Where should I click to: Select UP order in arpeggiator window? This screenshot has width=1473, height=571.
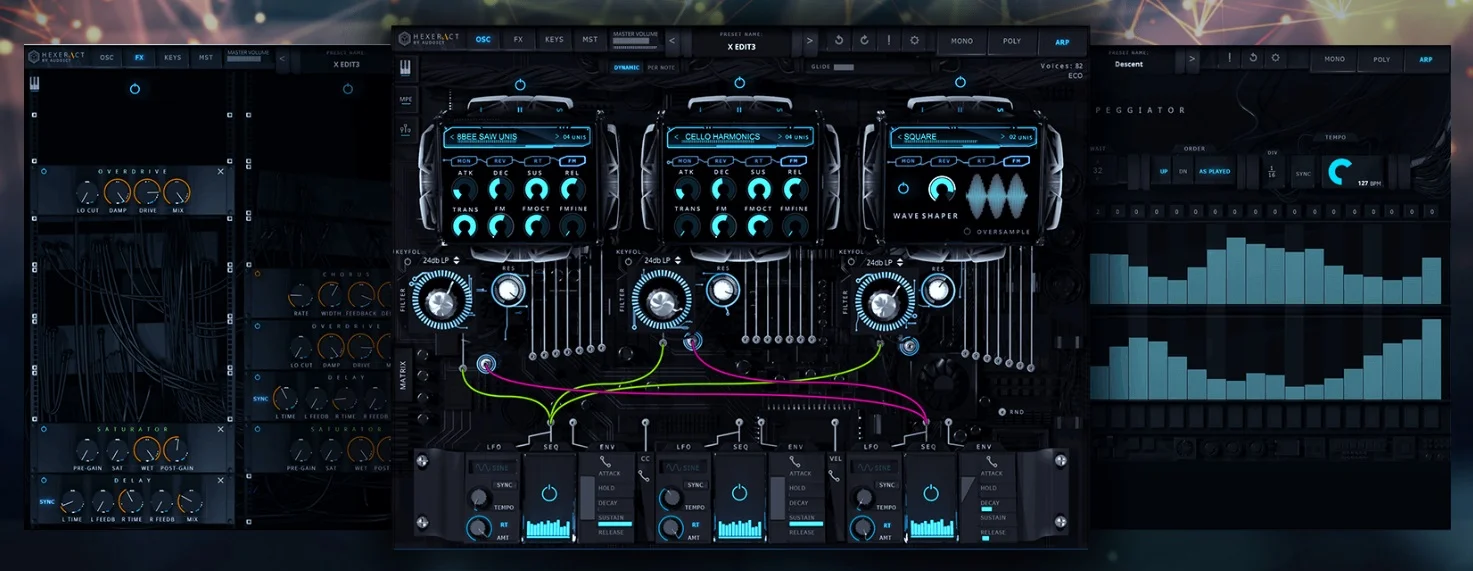coord(1163,171)
